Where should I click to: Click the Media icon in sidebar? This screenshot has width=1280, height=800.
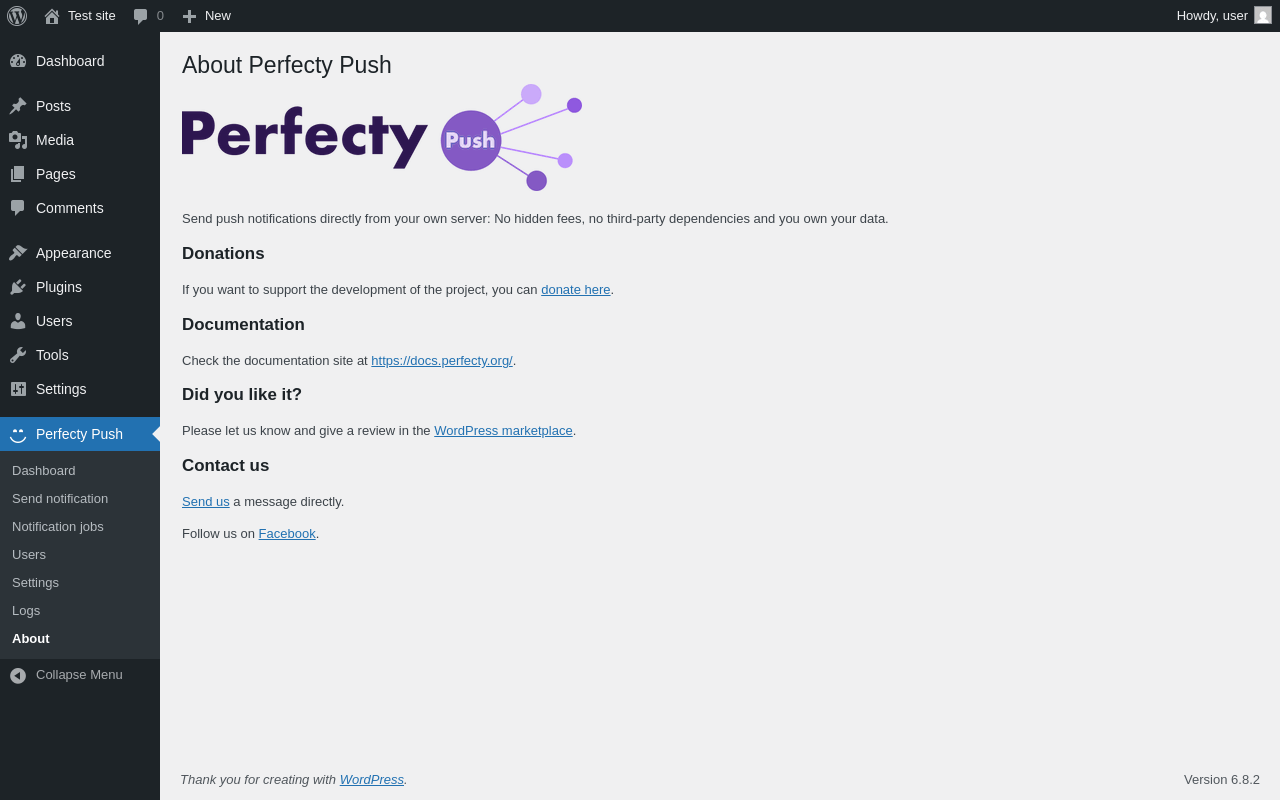[18, 140]
